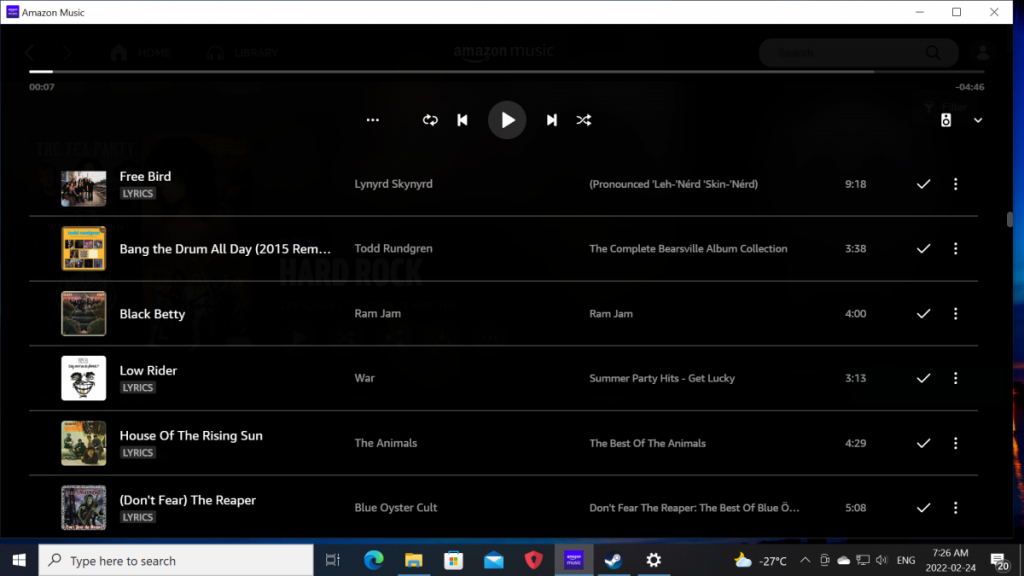1024x576 pixels.
Task: Go to the HOME tab
Action: pos(140,53)
